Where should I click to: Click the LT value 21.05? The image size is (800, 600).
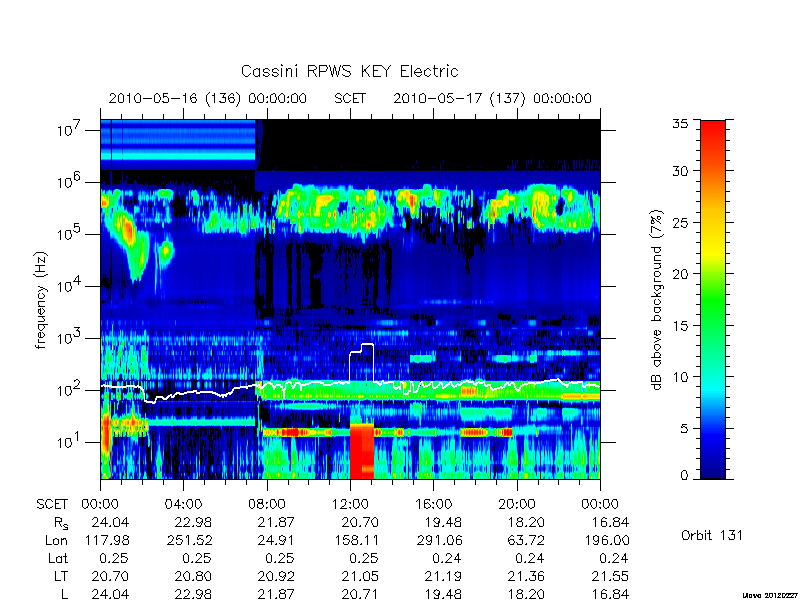coord(360,576)
